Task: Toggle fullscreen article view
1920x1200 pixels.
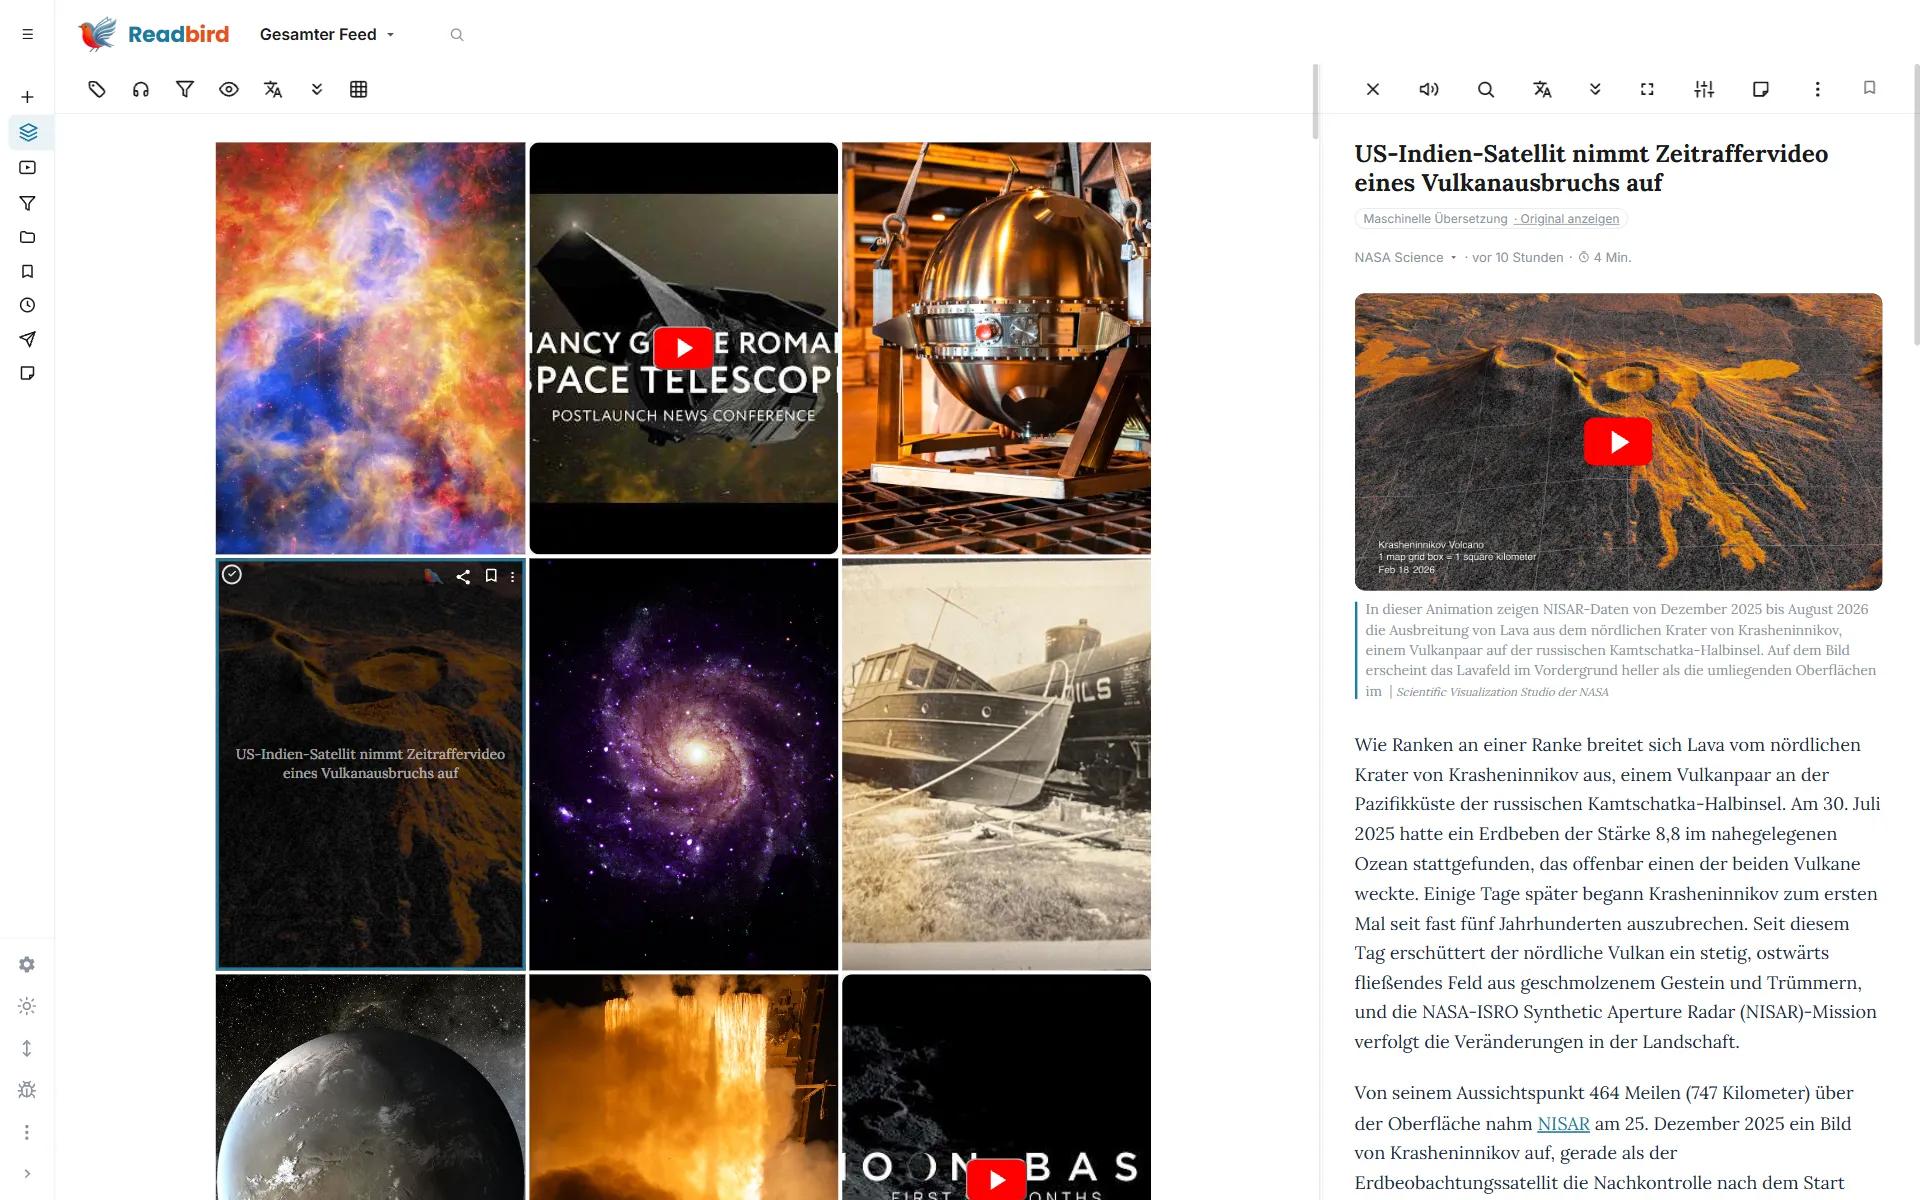Action: pyautogui.click(x=1647, y=89)
